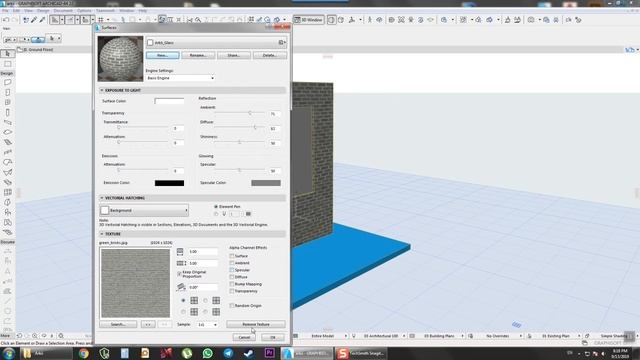Open the Edit menu
Viewport: 640px width, 360px height.
click(x=16, y=11)
